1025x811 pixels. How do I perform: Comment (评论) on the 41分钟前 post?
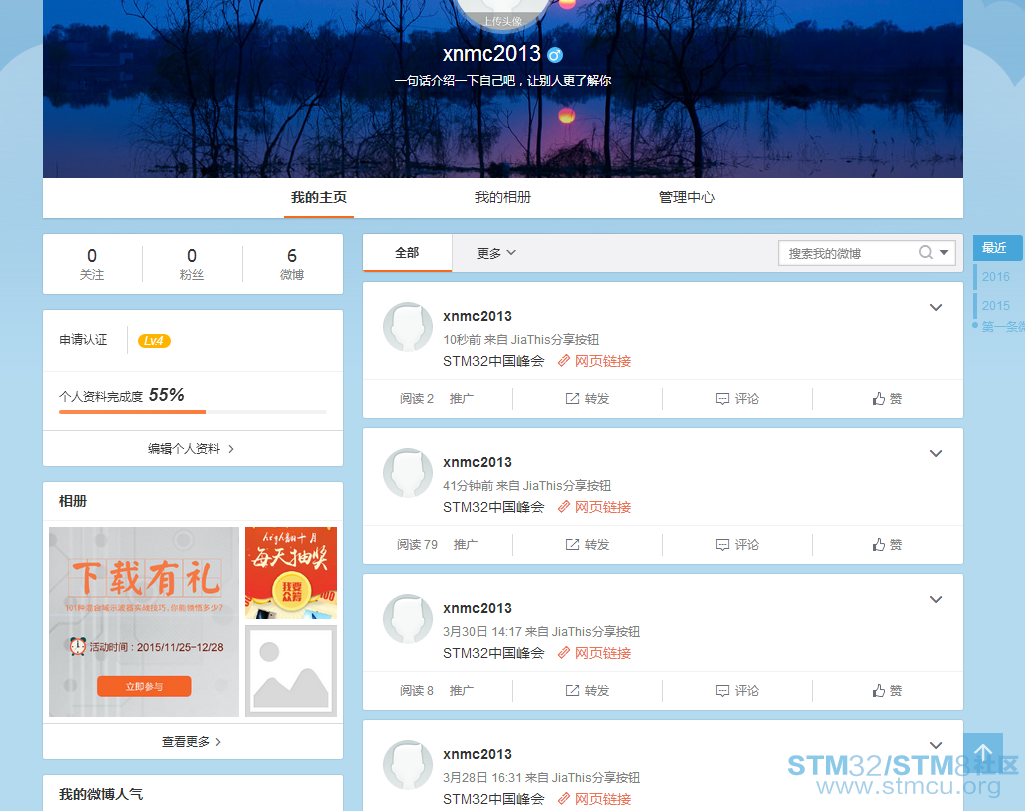[737, 544]
